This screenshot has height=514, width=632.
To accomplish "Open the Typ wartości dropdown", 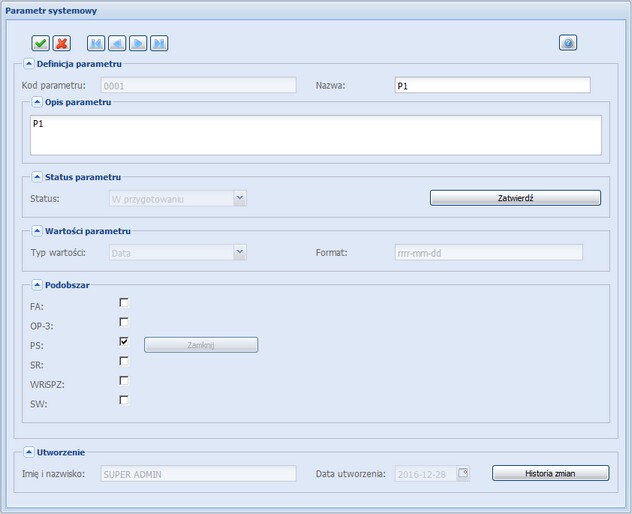I will point(239,253).
